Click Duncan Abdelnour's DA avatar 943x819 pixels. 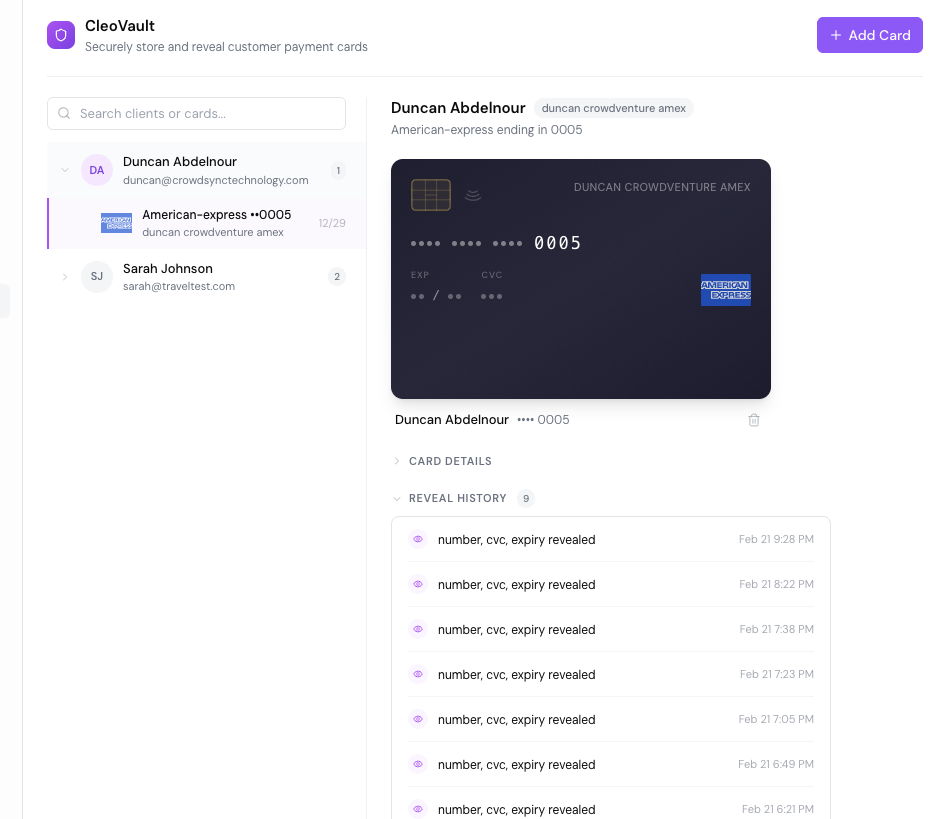pyautogui.click(x=96, y=170)
